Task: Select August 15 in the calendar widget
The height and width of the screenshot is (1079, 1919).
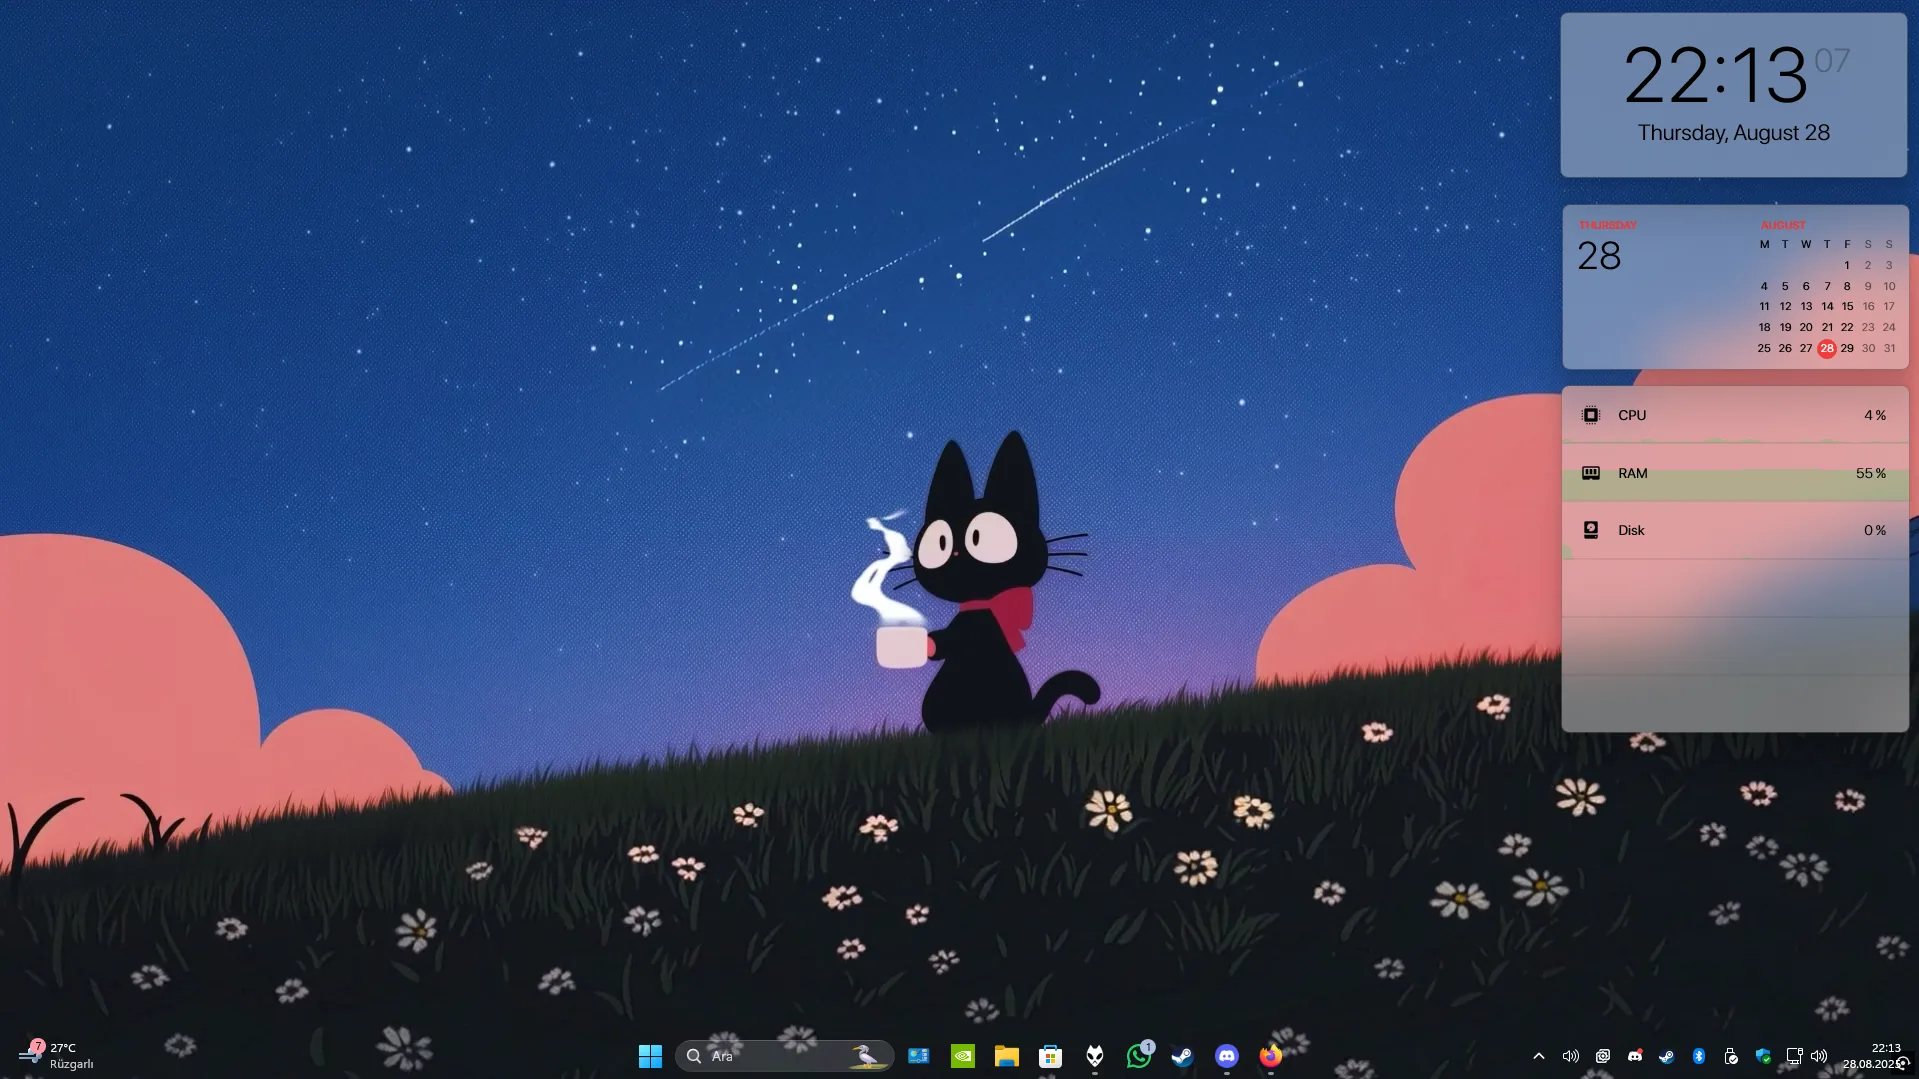Action: (x=1847, y=306)
